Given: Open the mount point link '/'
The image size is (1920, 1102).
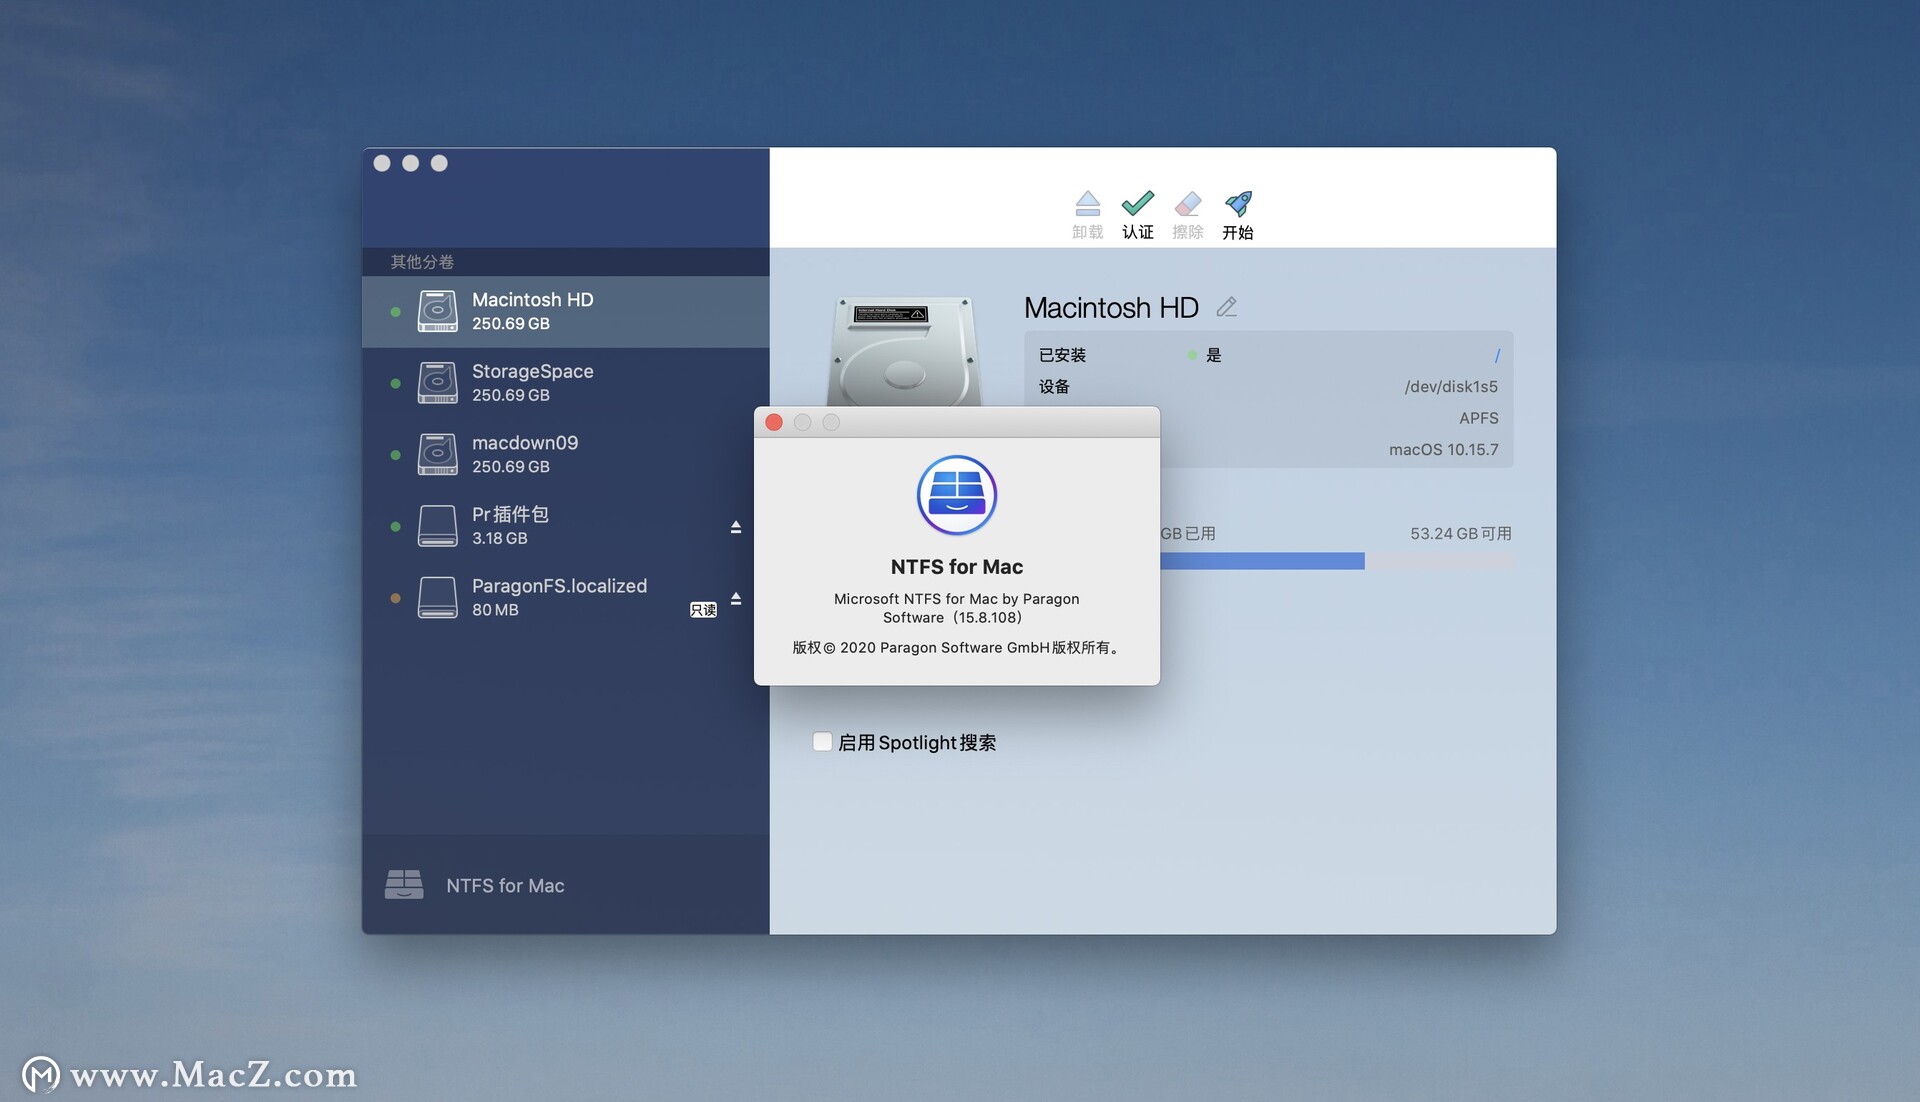Looking at the screenshot, I should point(1496,355).
